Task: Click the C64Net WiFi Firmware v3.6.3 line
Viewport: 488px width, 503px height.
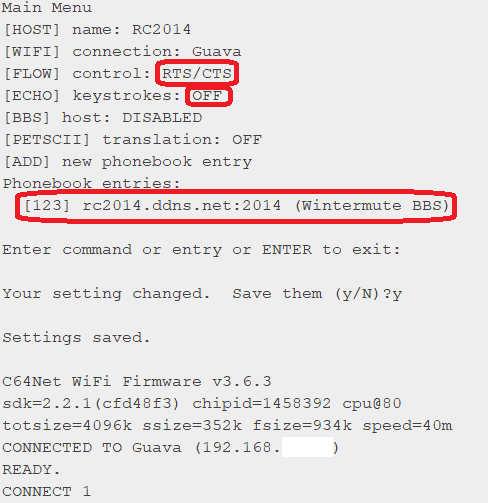Action: point(137,382)
